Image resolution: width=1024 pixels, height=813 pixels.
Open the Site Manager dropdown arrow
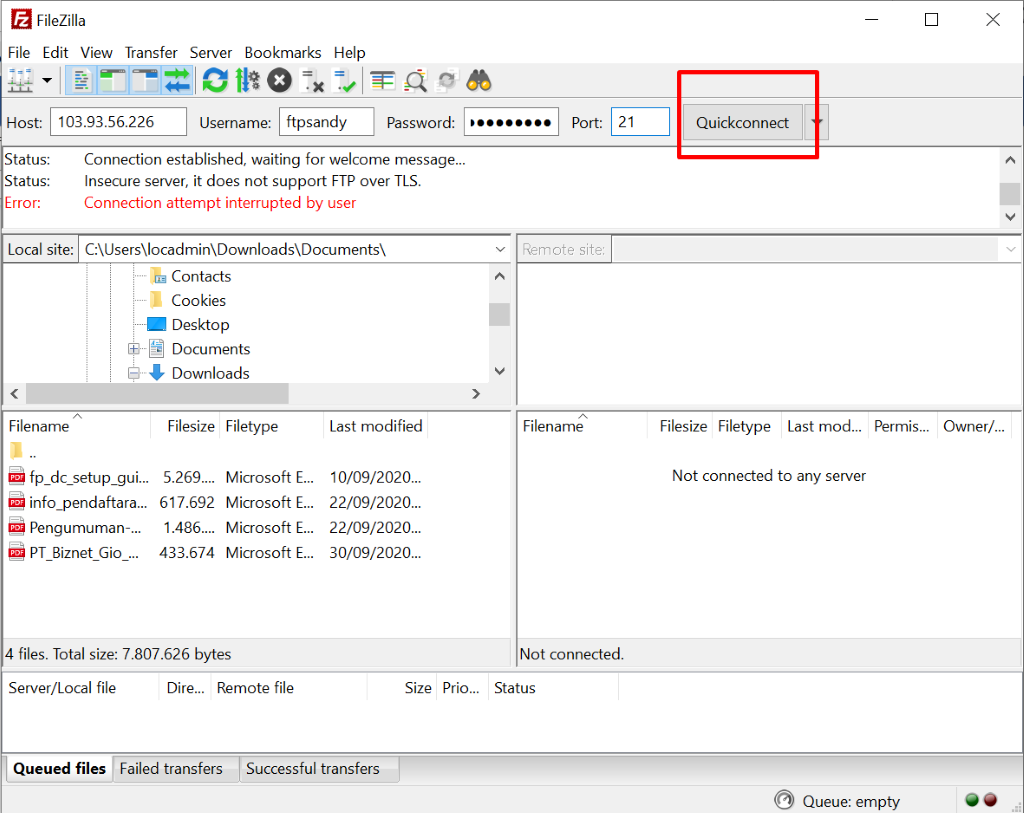point(47,81)
